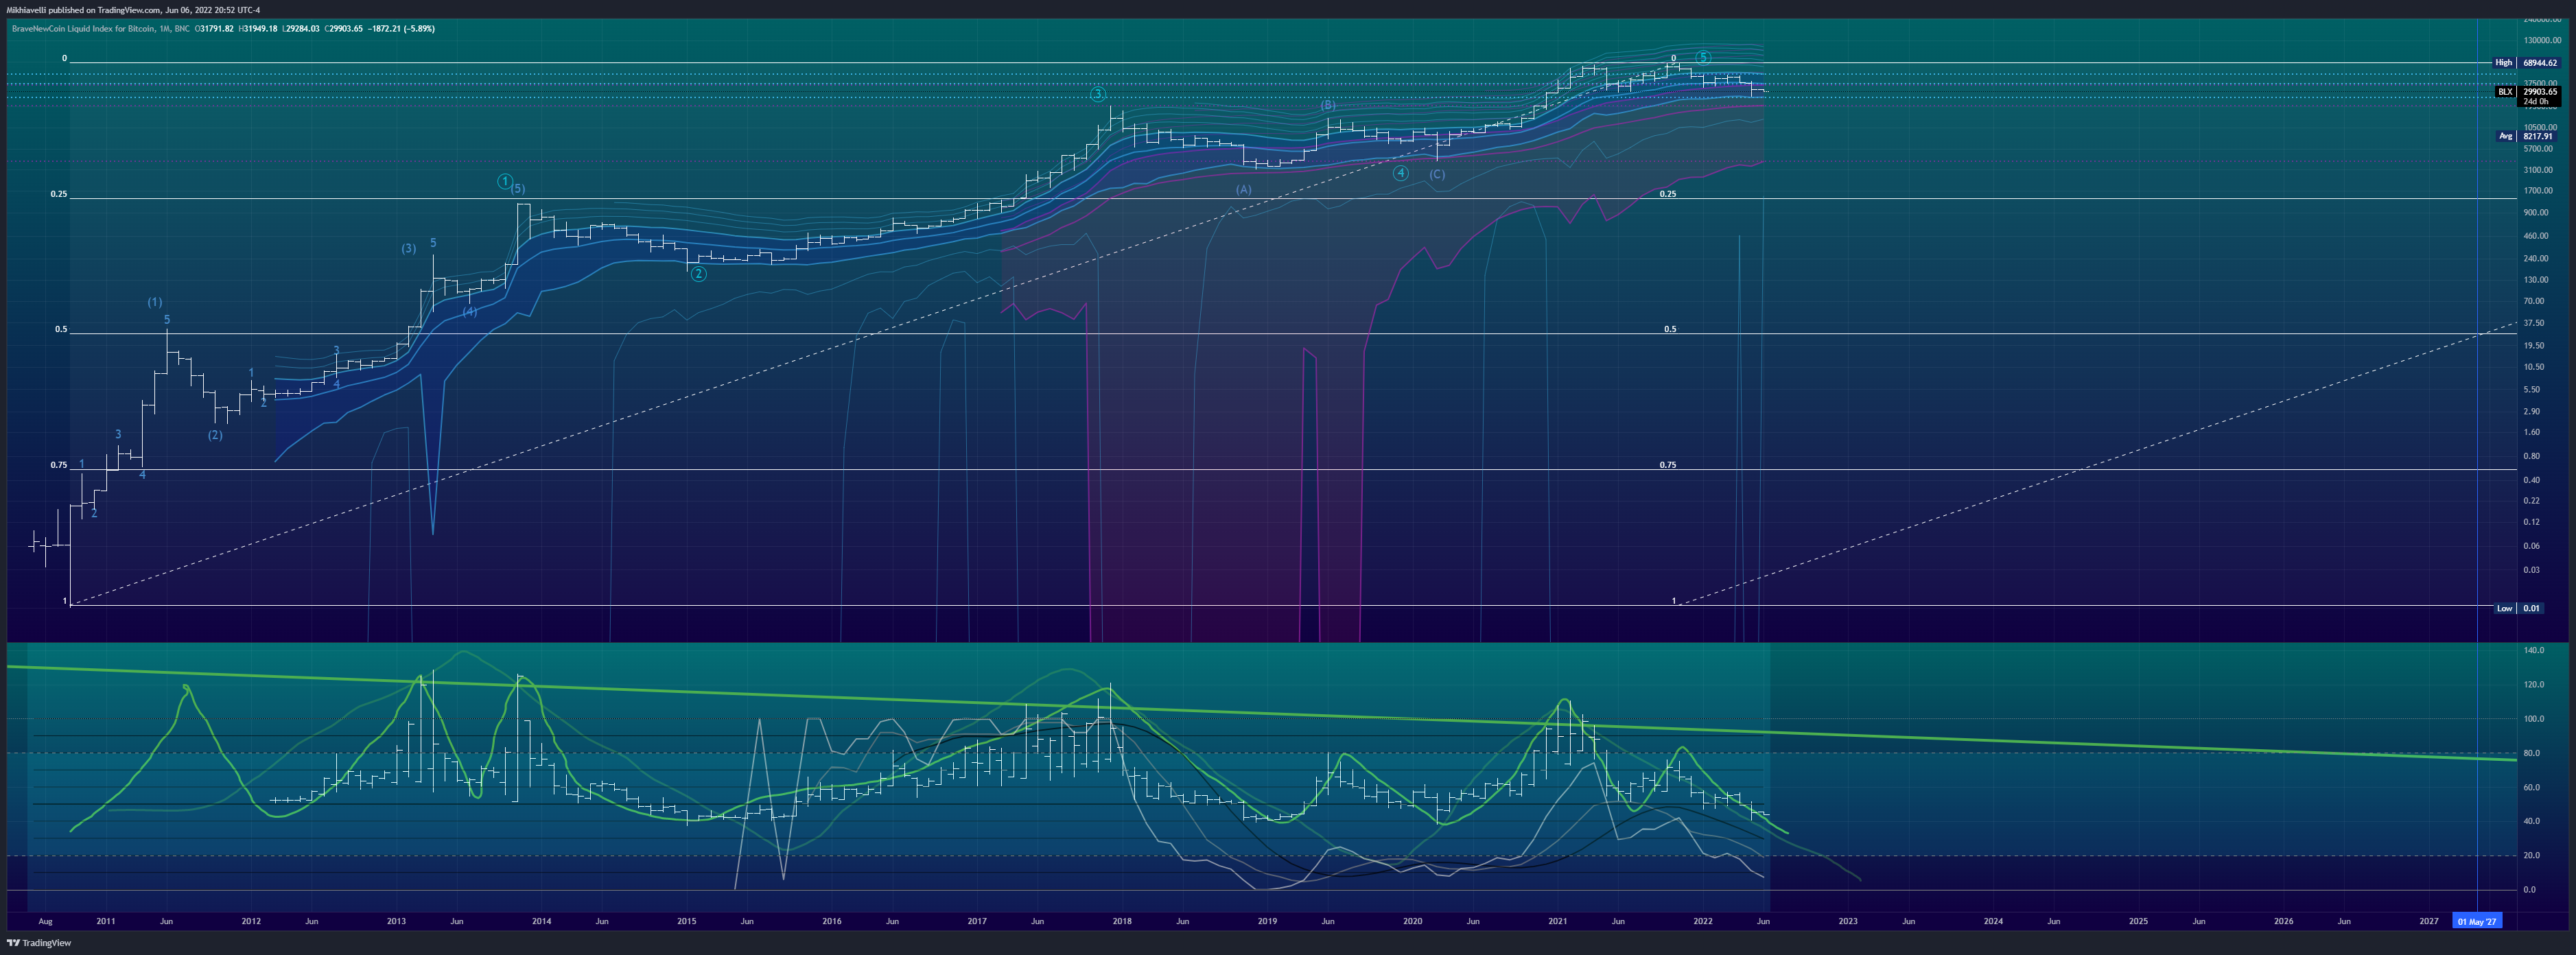This screenshot has height=955, width=2576.
Task: Select the circled wave 4 label
Action: (x=1401, y=173)
